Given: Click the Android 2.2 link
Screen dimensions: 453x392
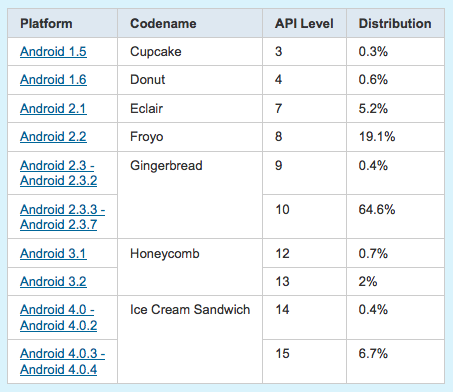Looking at the screenshot, I should click(53, 137).
